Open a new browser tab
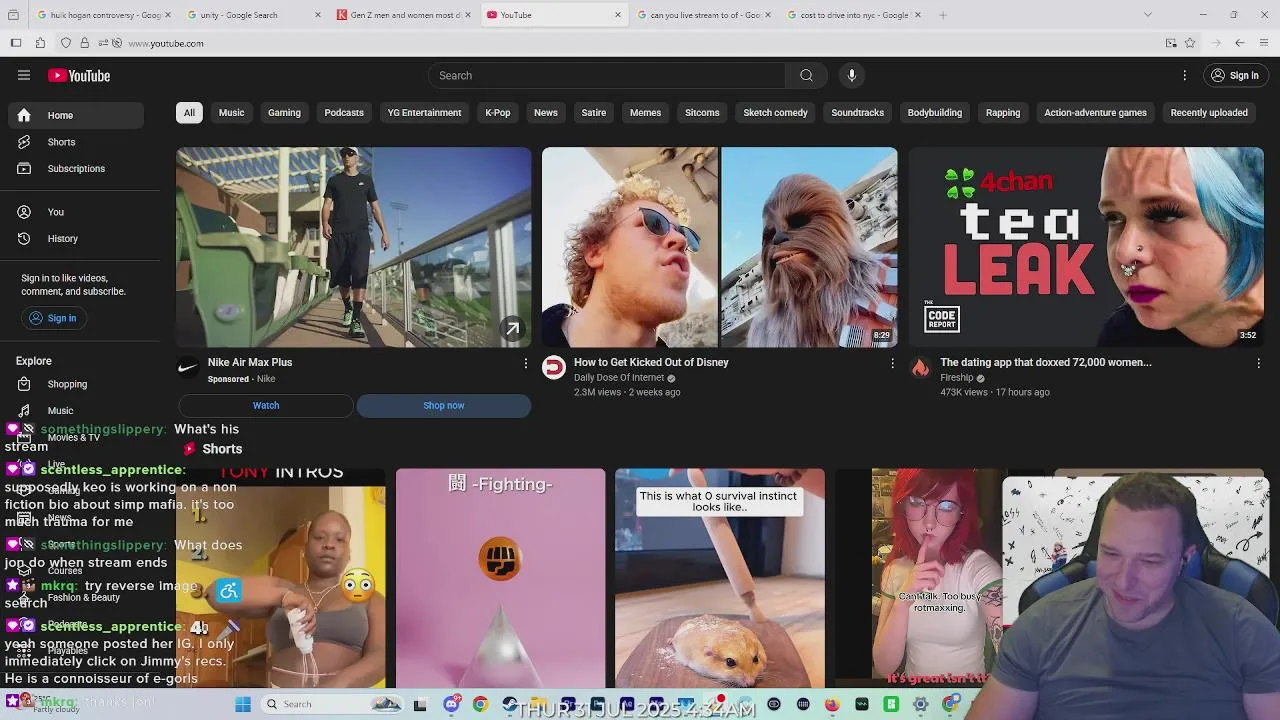1280x720 pixels. (x=943, y=15)
